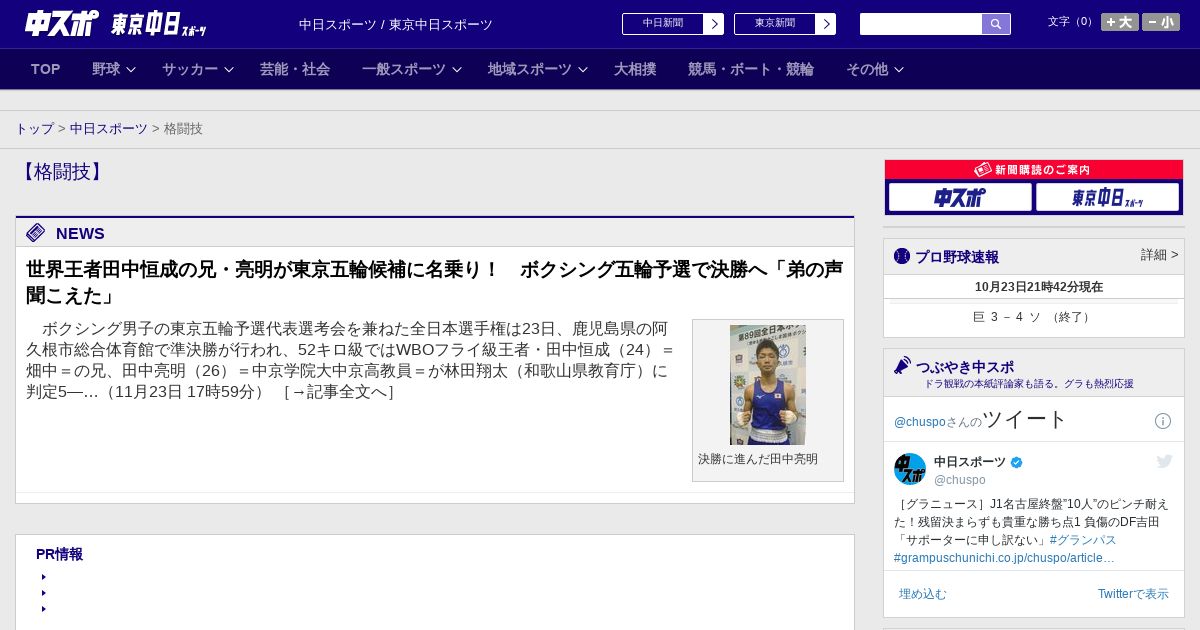
Task: Open the 地域スポーツ menu
Action: click(530, 69)
